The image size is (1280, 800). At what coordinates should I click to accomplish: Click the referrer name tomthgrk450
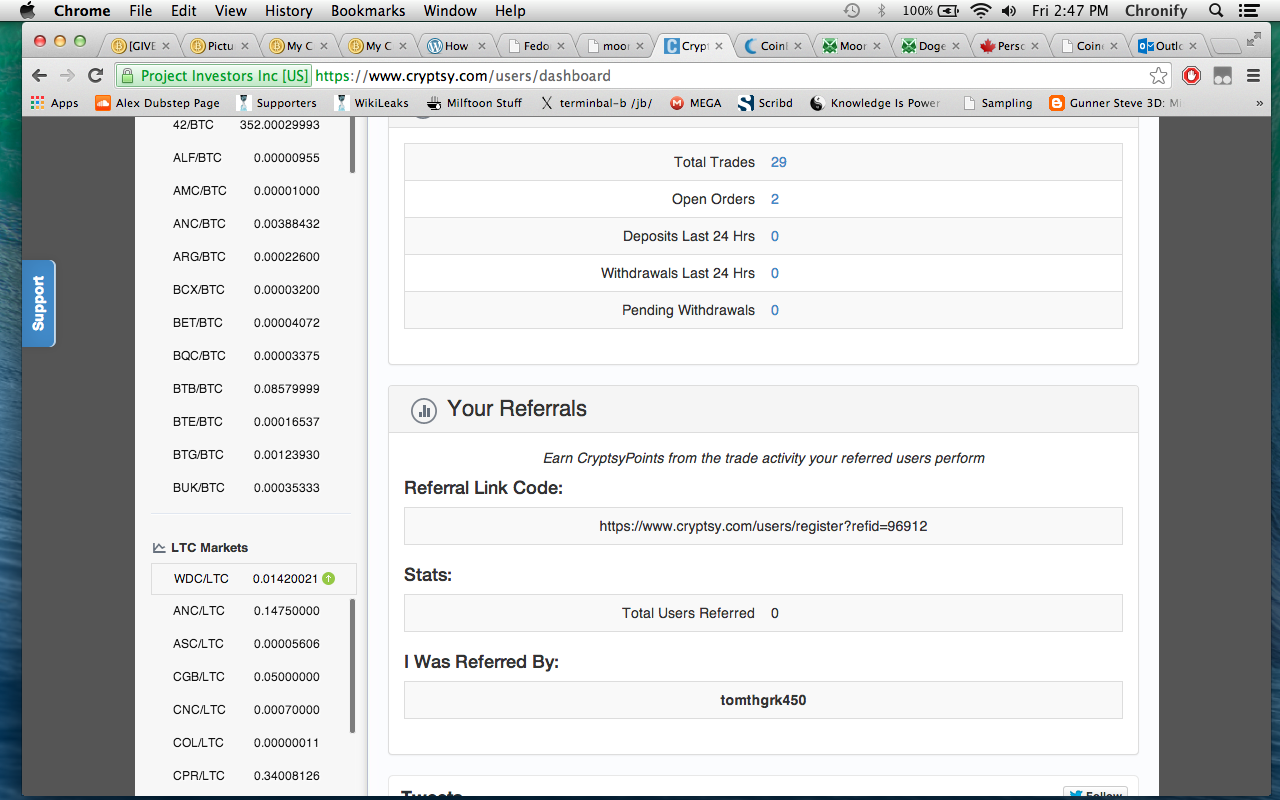pos(763,700)
